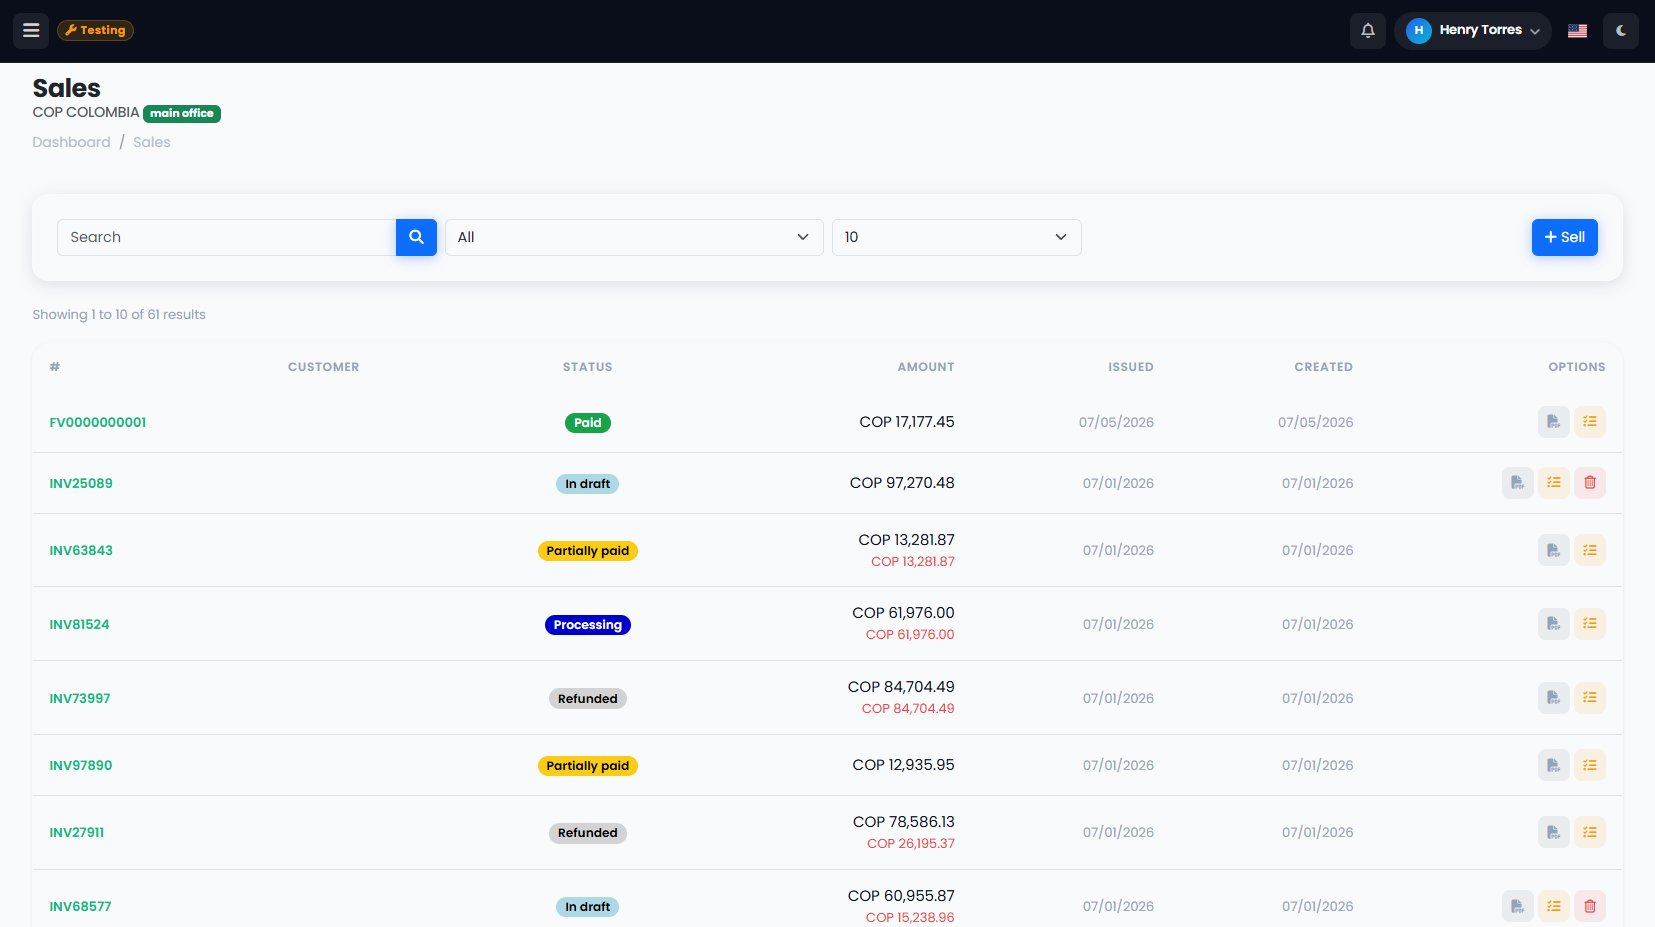This screenshot has width=1655, height=927.
Task: Open PDF for invoice INV81524
Action: [x=1553, y=624]
